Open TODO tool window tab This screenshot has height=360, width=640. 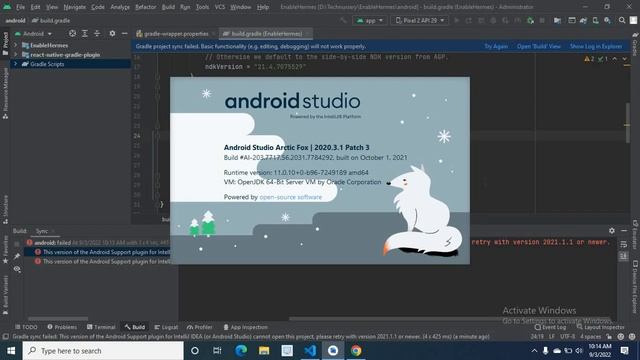(x=26, y=327)
